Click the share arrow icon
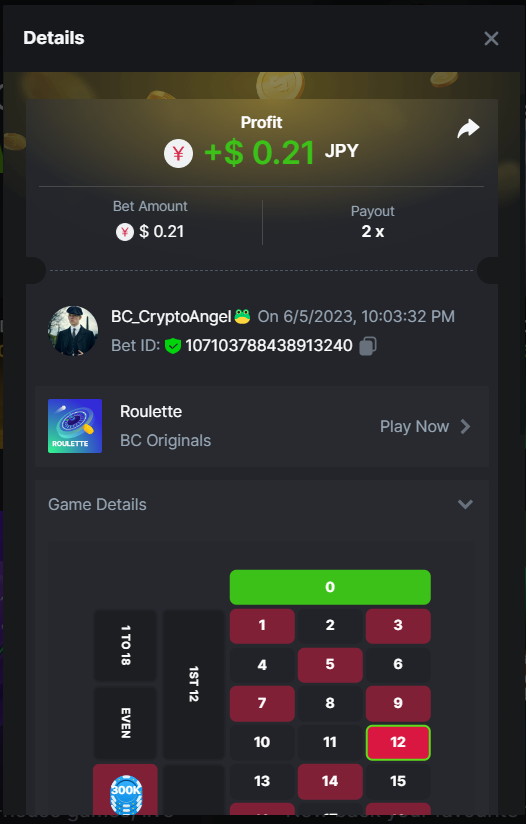The width and height of the screenshot is (526, 824). (x=468, y=128)
